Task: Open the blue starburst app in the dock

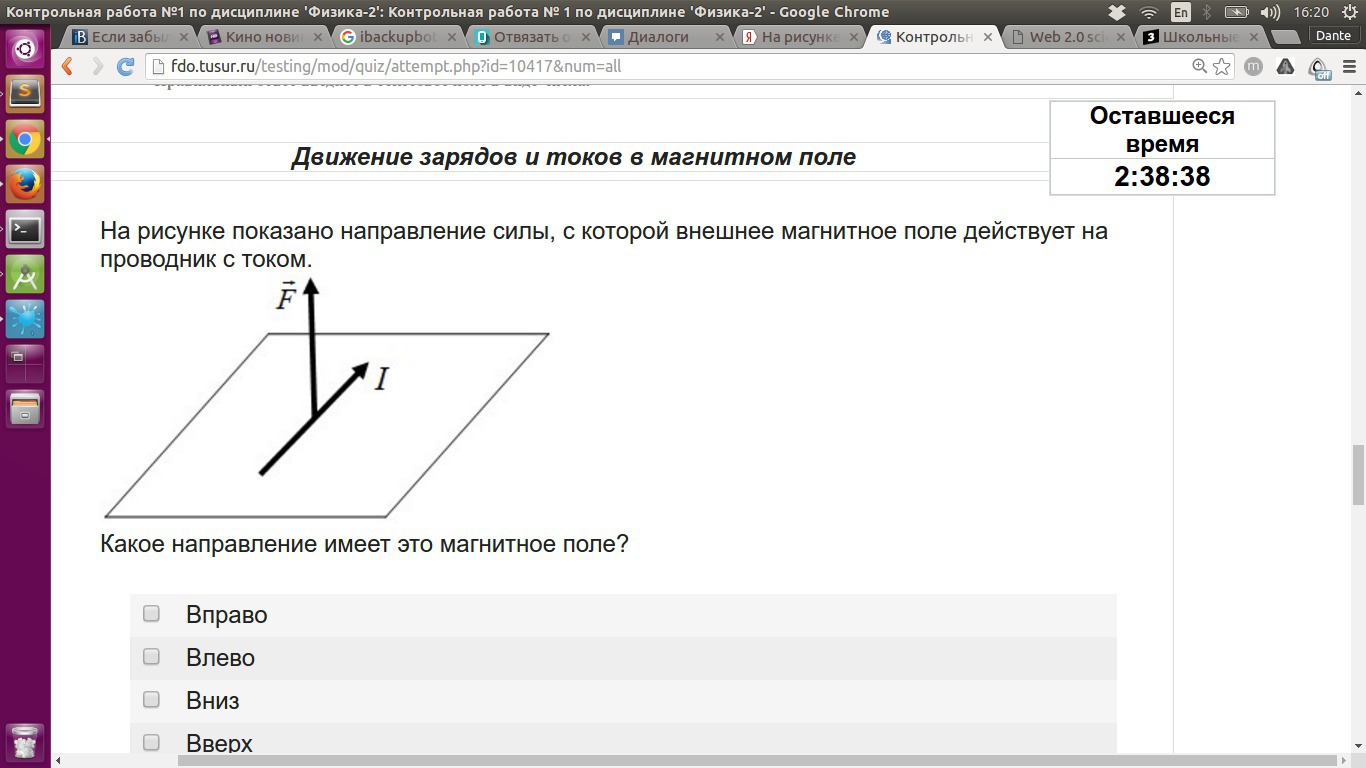Action: point(25,320)
